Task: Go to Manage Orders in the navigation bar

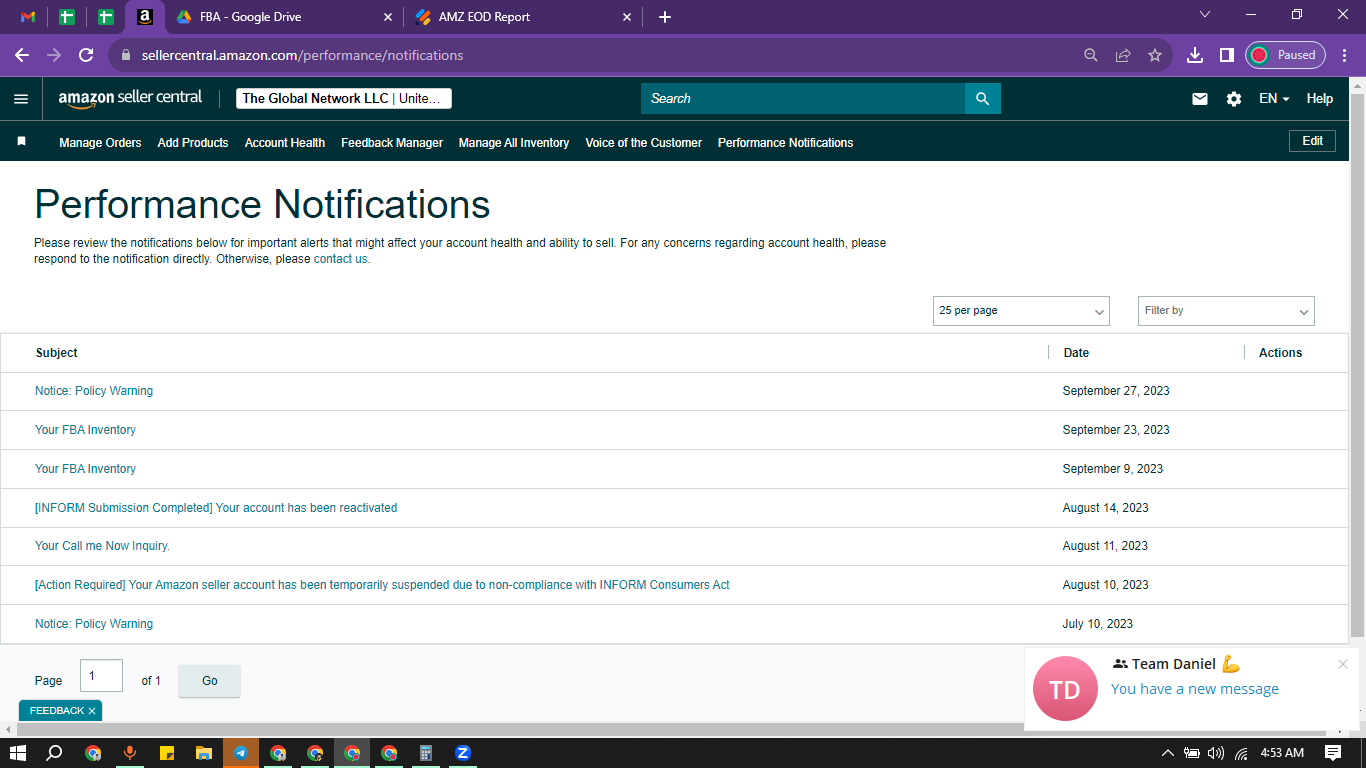Action: click(100, 143)
